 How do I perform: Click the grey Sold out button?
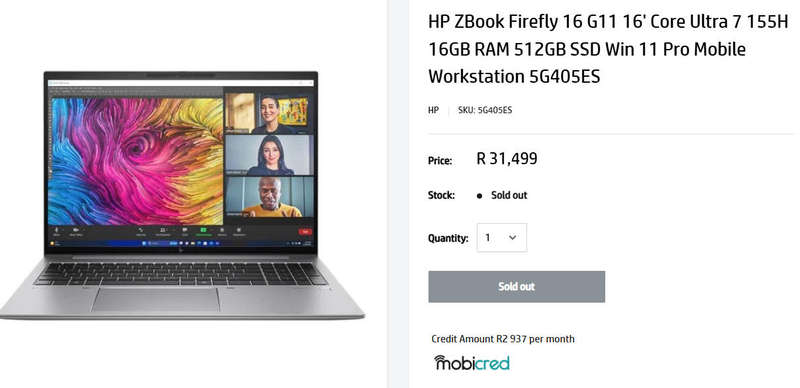pos(516,286)
